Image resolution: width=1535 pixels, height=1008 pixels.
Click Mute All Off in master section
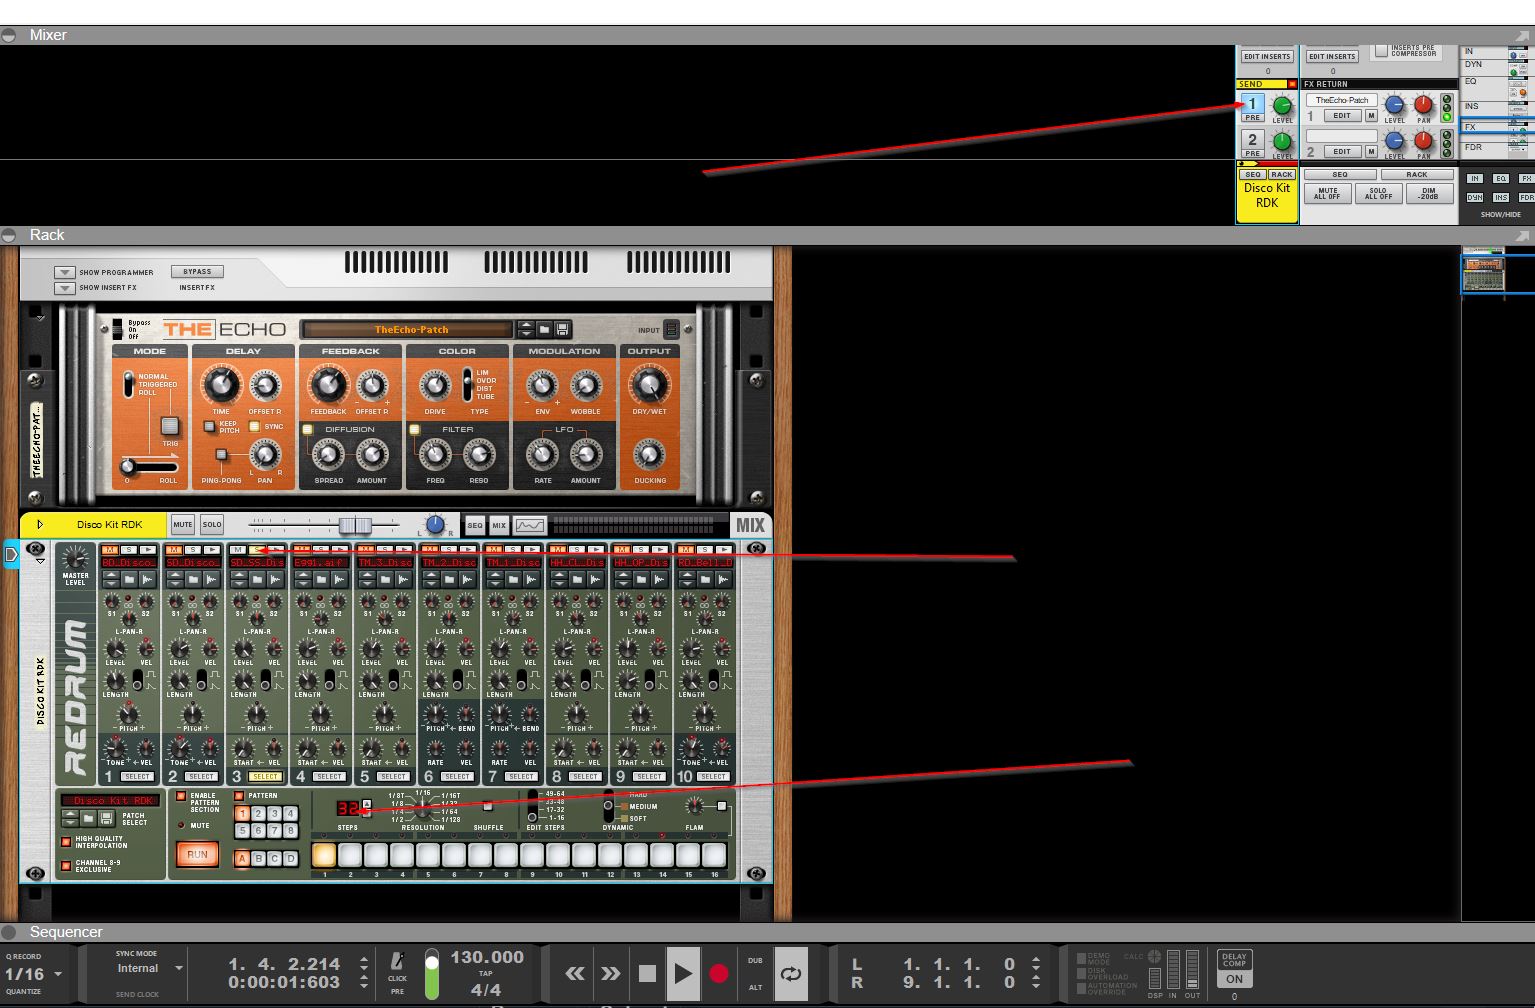click(x=1328, y=193)
